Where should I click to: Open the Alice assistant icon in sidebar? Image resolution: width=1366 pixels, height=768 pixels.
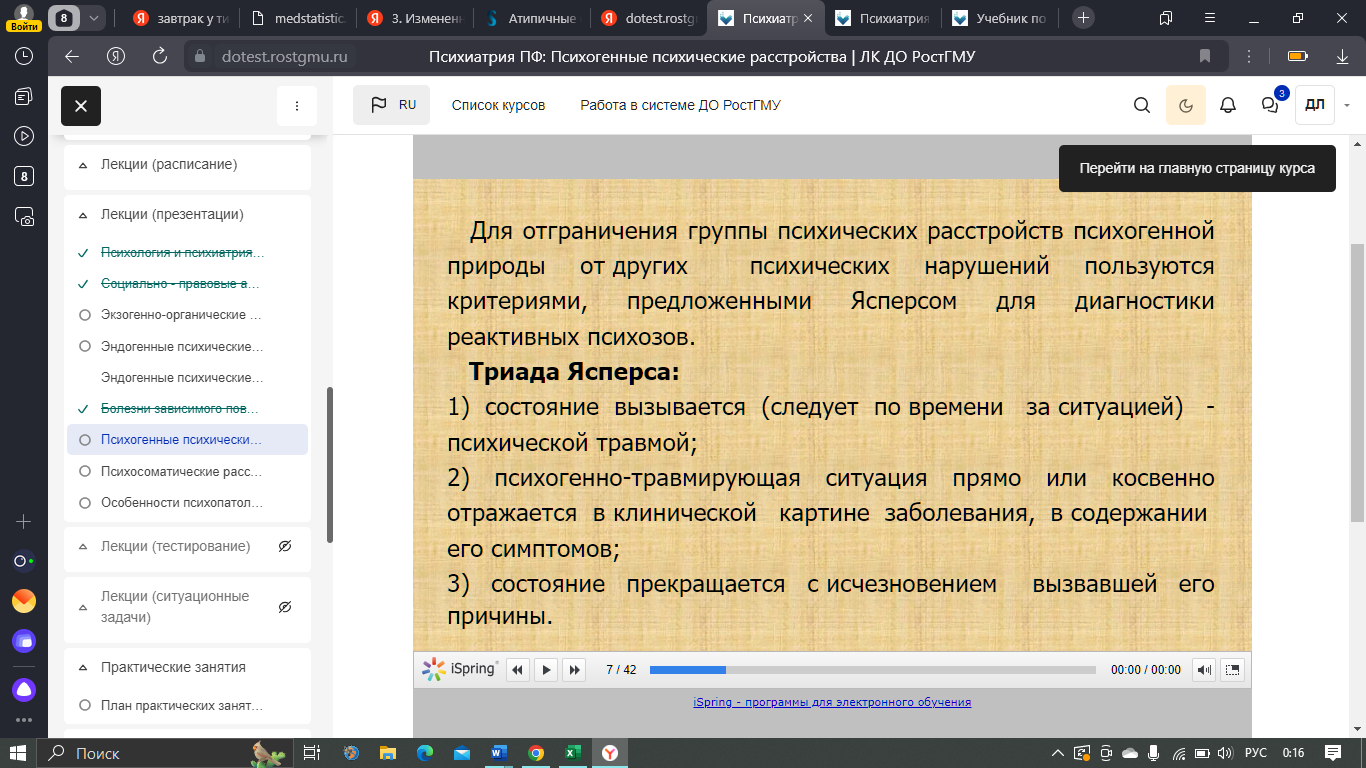pos(24,689)
